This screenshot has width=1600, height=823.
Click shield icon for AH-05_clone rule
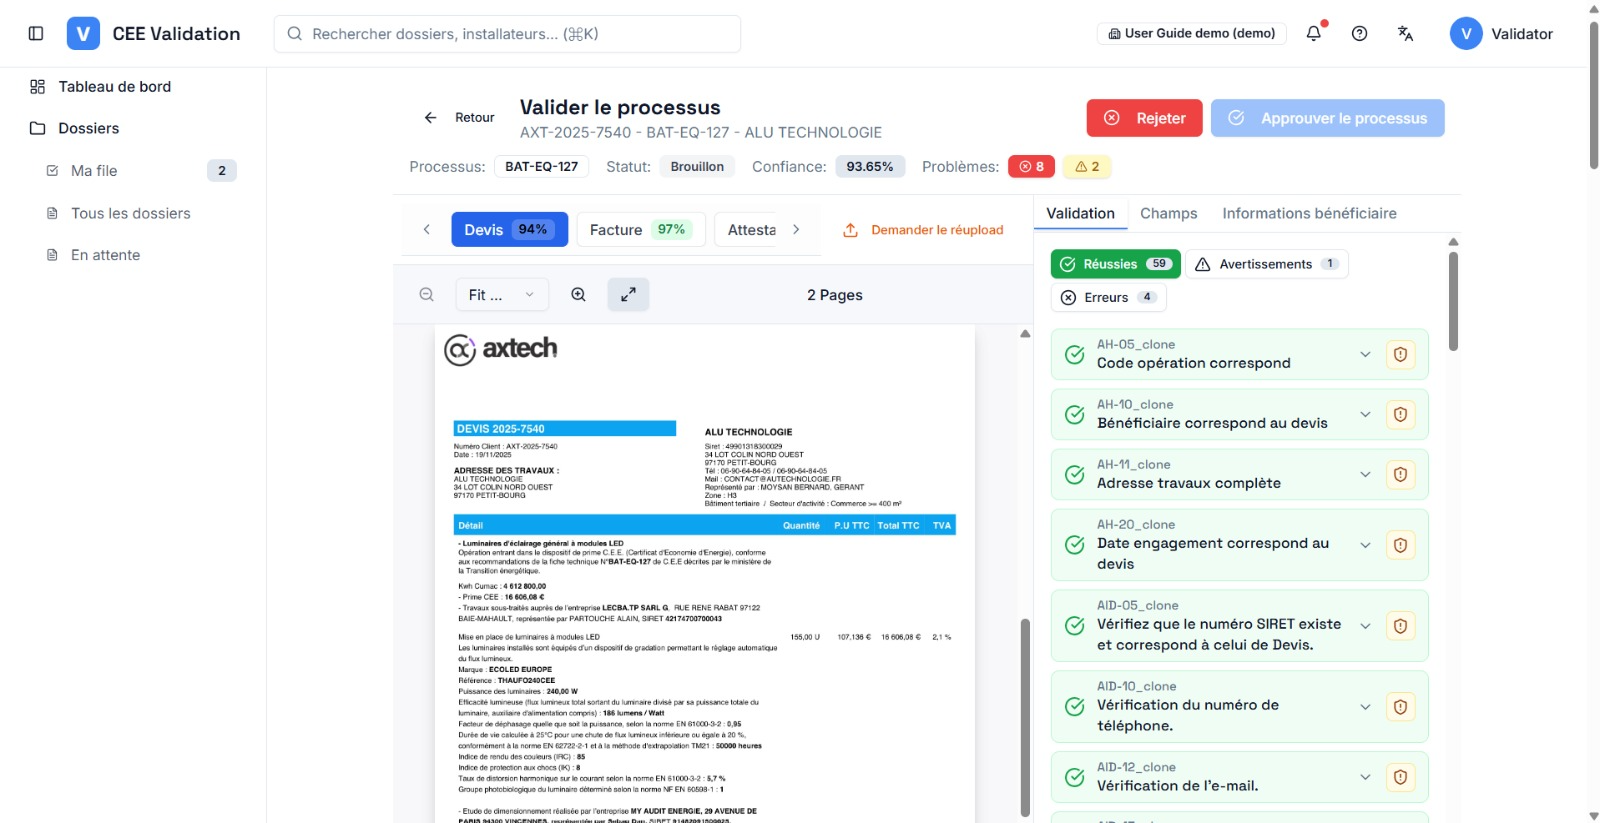click(x=1400, y=354)
